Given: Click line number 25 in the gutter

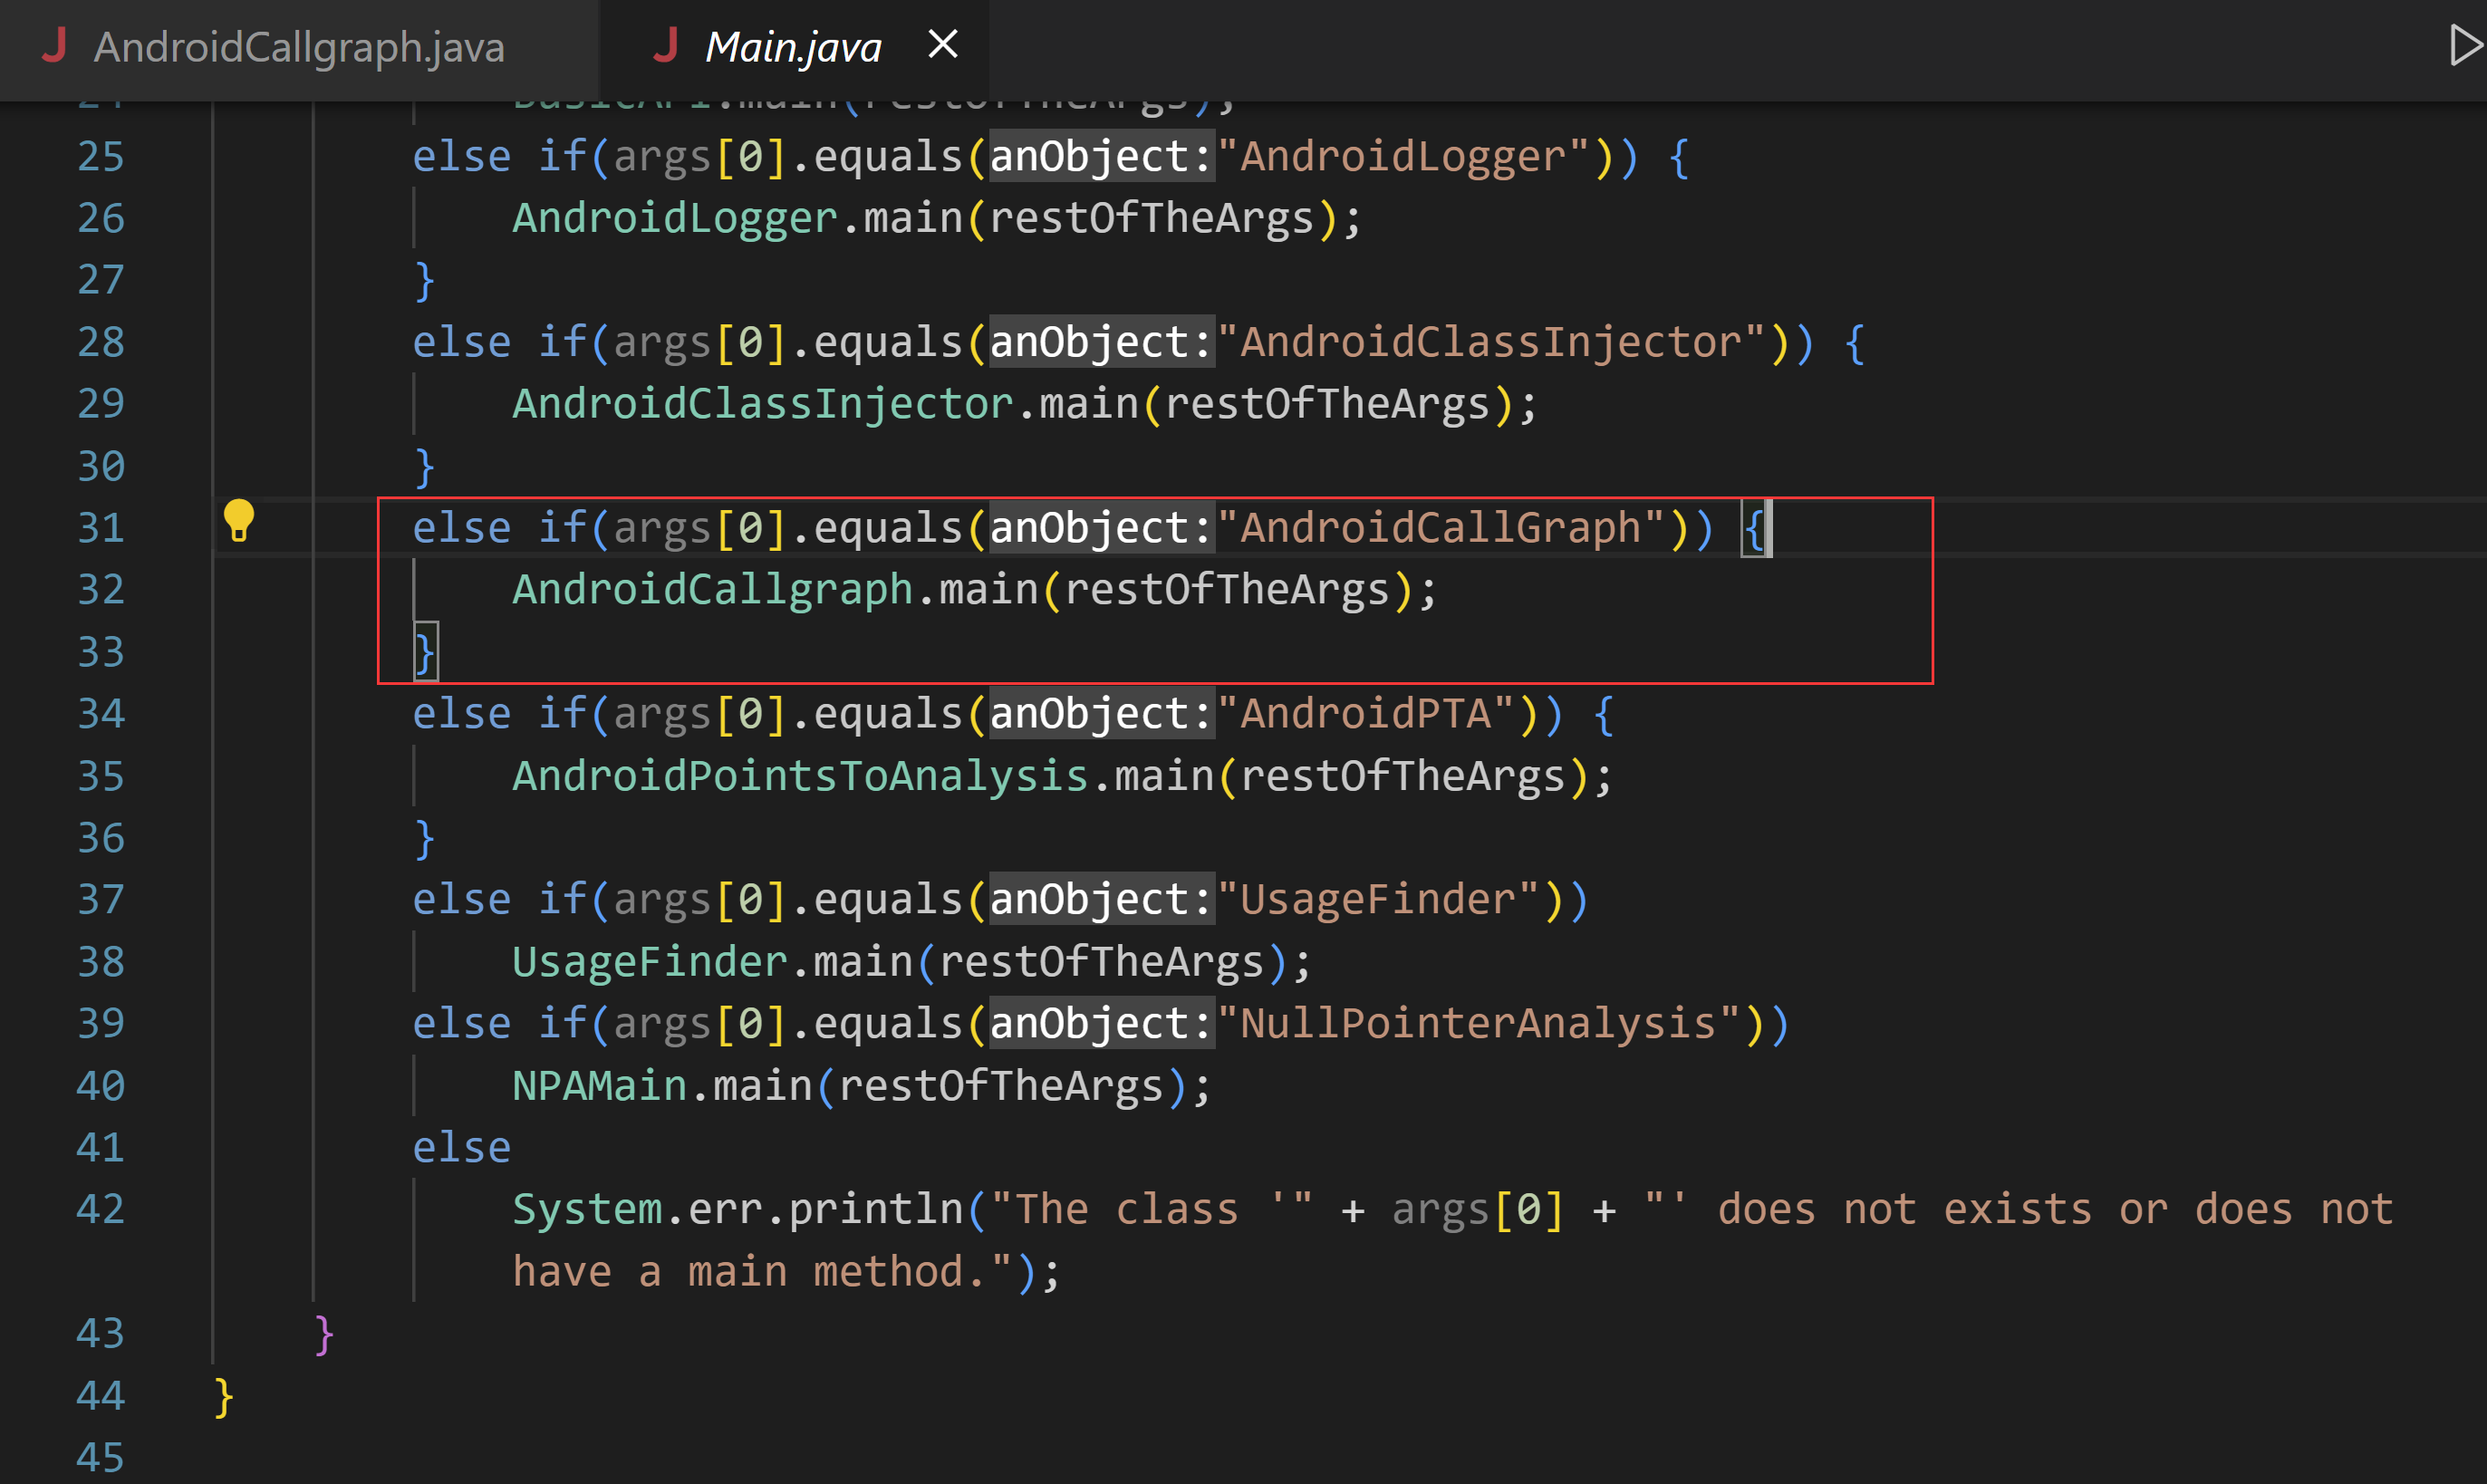Looking at the screenshot, I should 100,157.
